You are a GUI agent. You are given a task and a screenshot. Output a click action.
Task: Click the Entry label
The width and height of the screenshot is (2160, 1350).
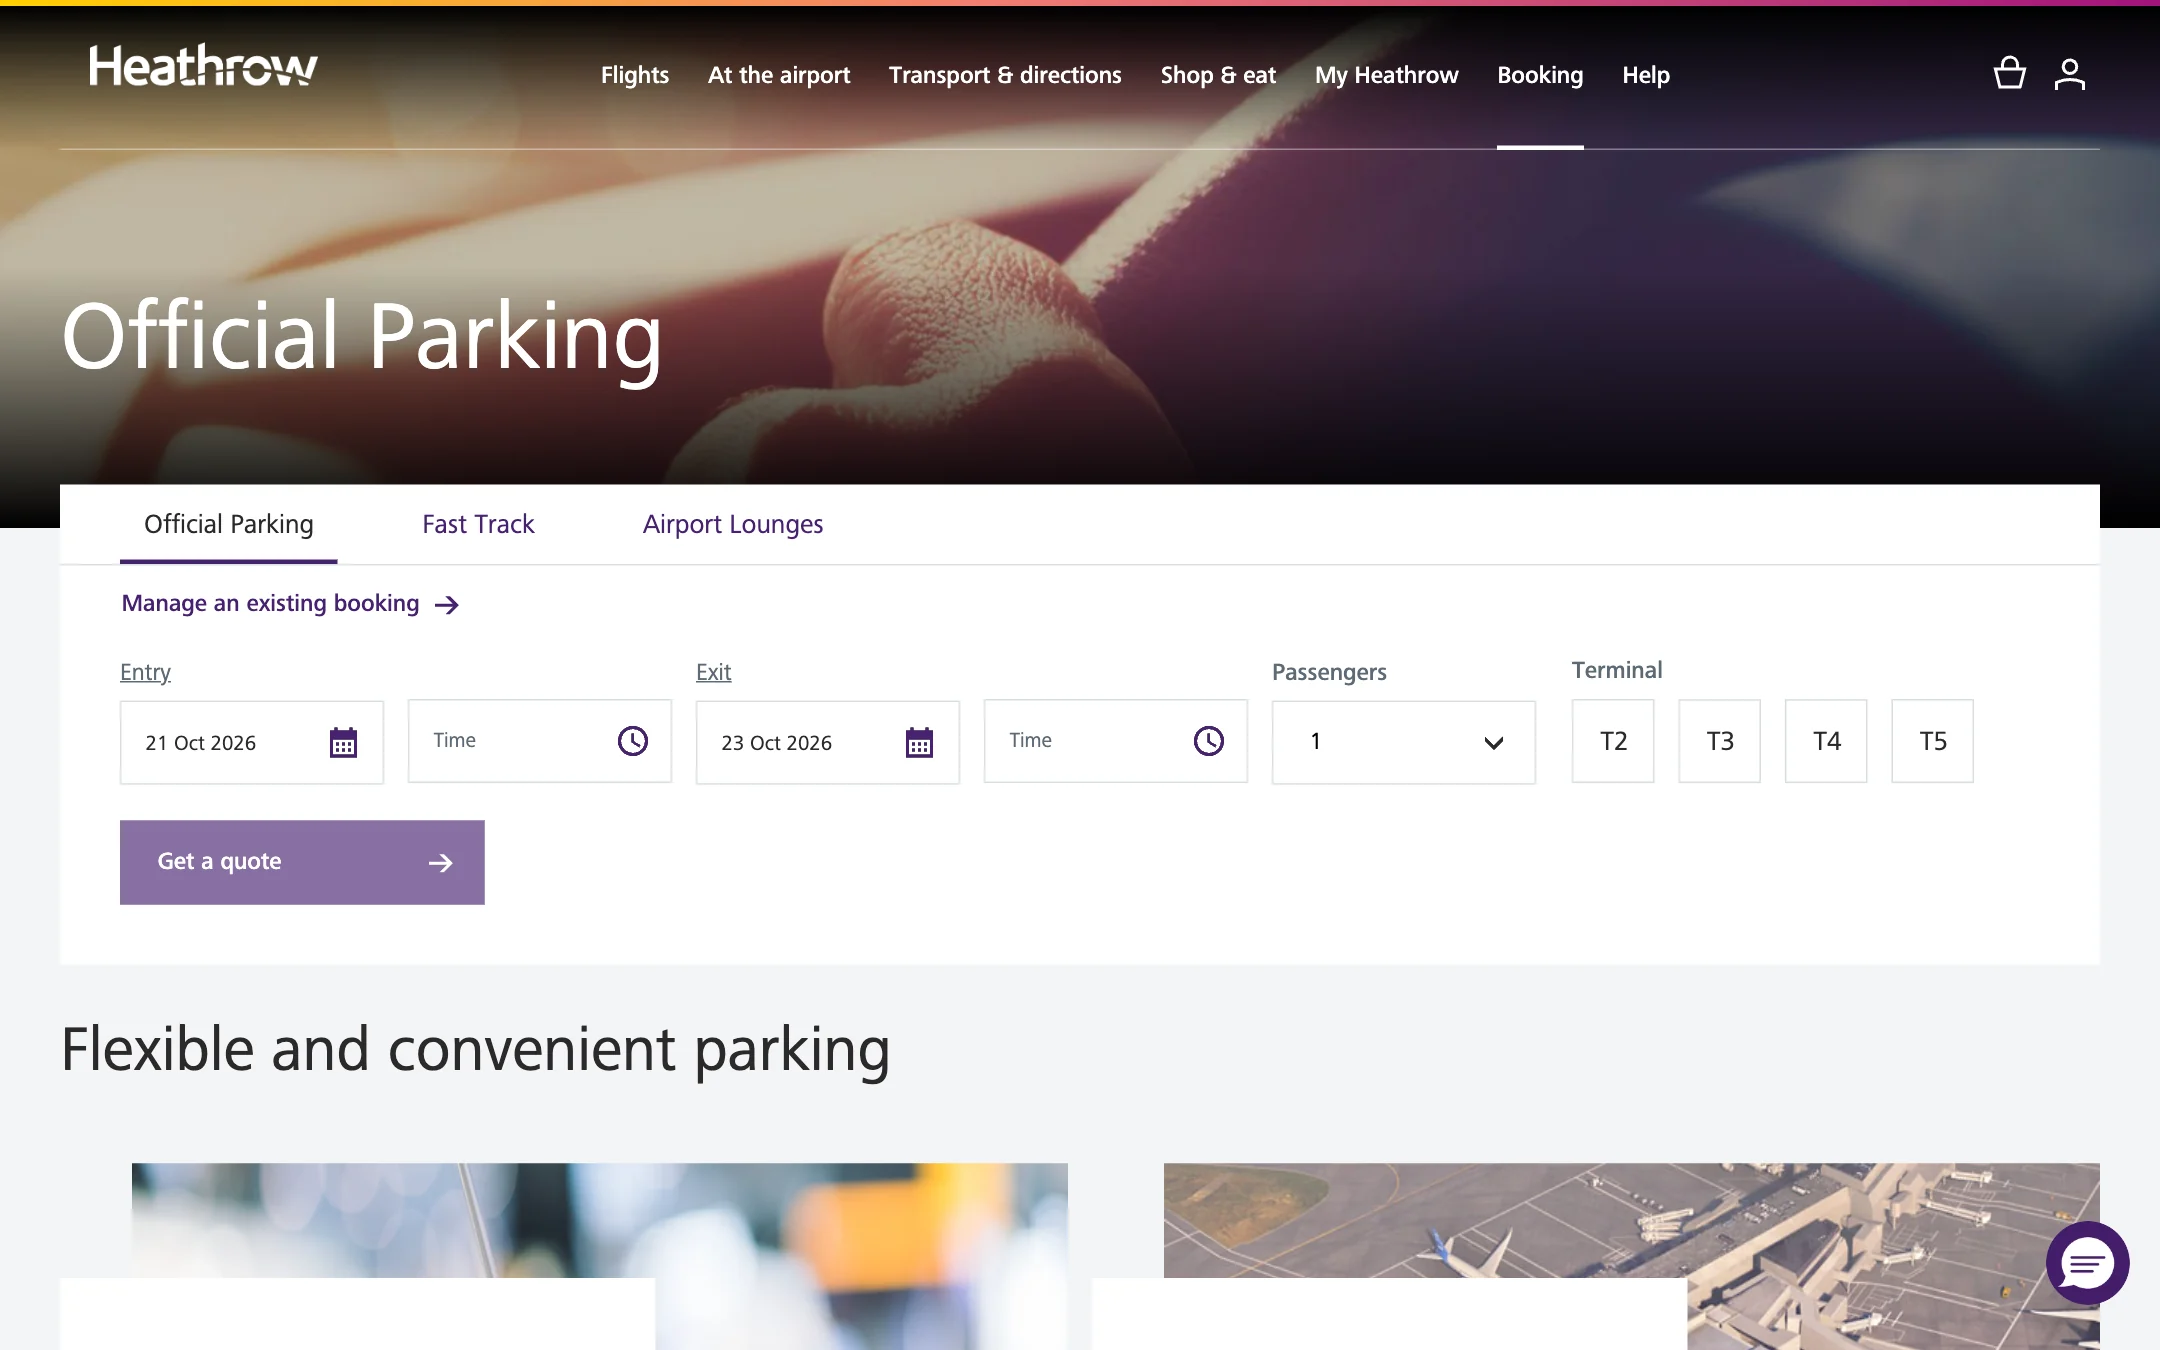coord(145,672)
